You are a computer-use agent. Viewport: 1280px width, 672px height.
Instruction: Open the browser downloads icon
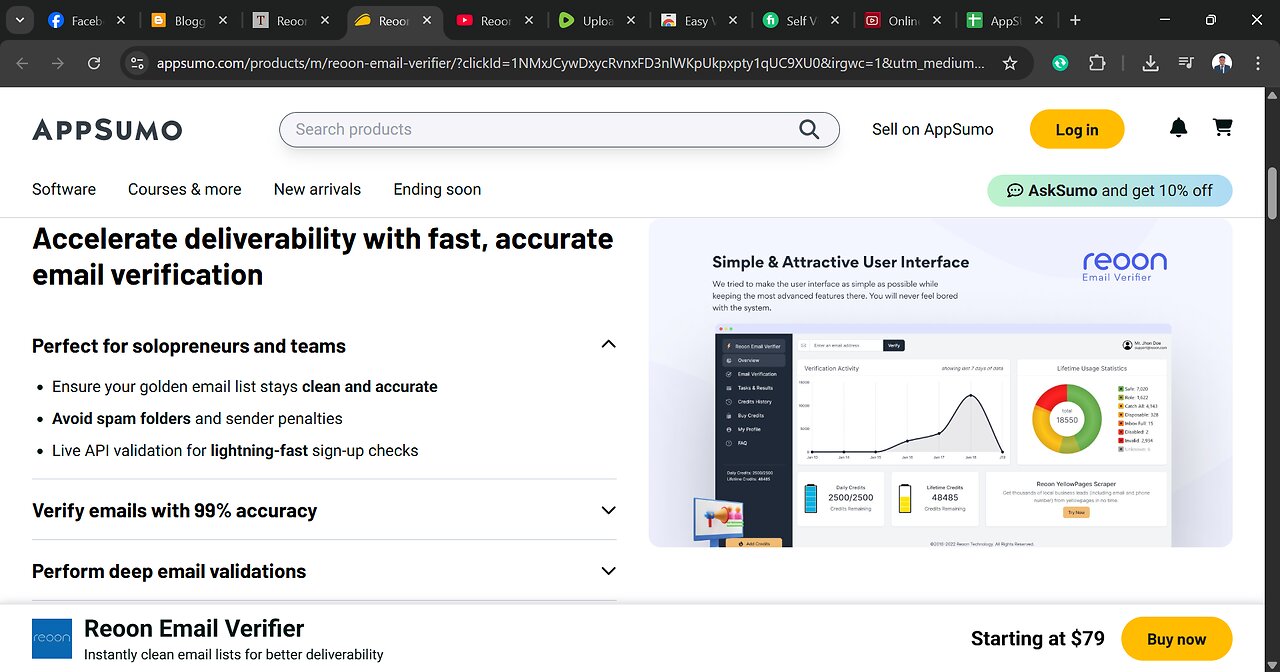(1150, 63)
